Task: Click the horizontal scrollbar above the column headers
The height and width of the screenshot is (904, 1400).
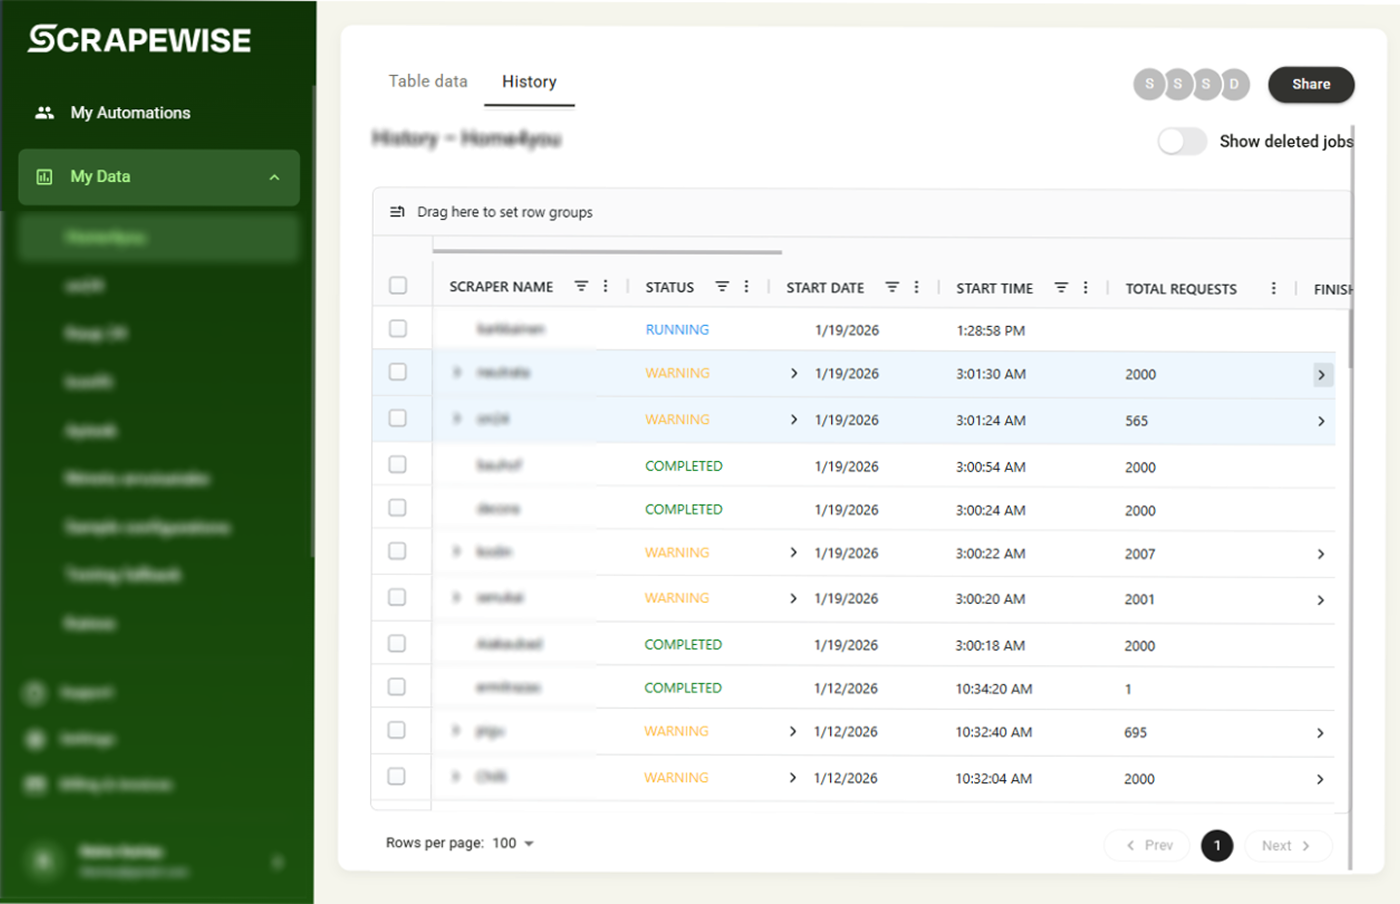Action: pyautogui.click(x=607, y=252)
